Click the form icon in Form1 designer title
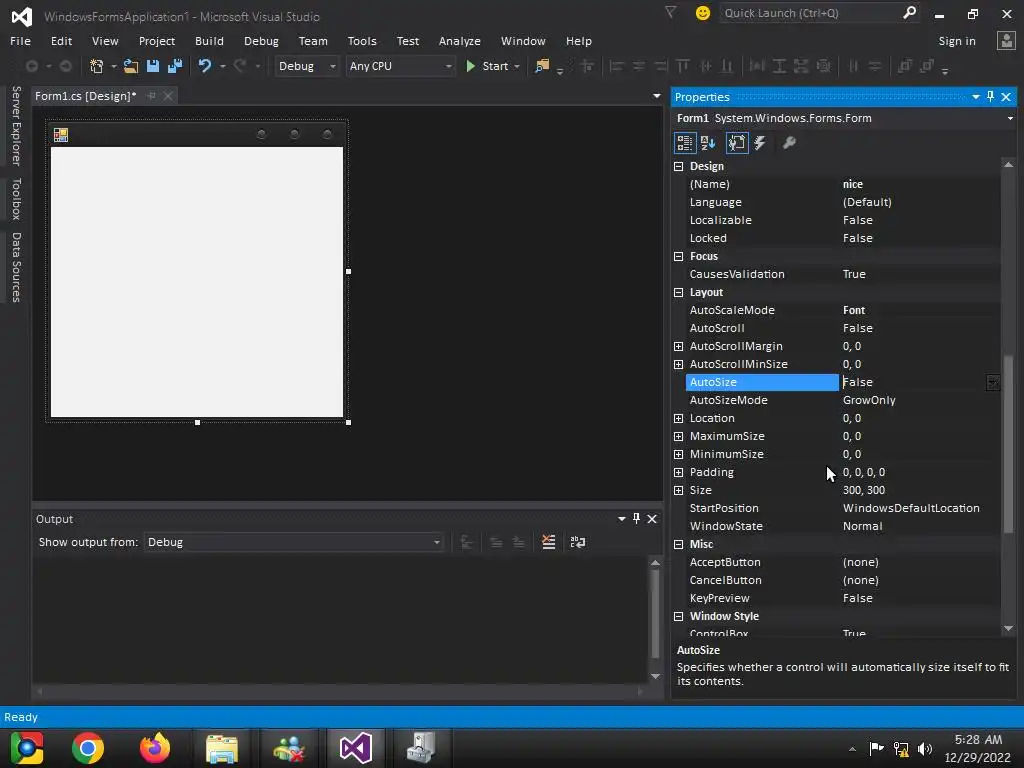The height and width of the screenshot is (768, 1024). coord(61,135)
